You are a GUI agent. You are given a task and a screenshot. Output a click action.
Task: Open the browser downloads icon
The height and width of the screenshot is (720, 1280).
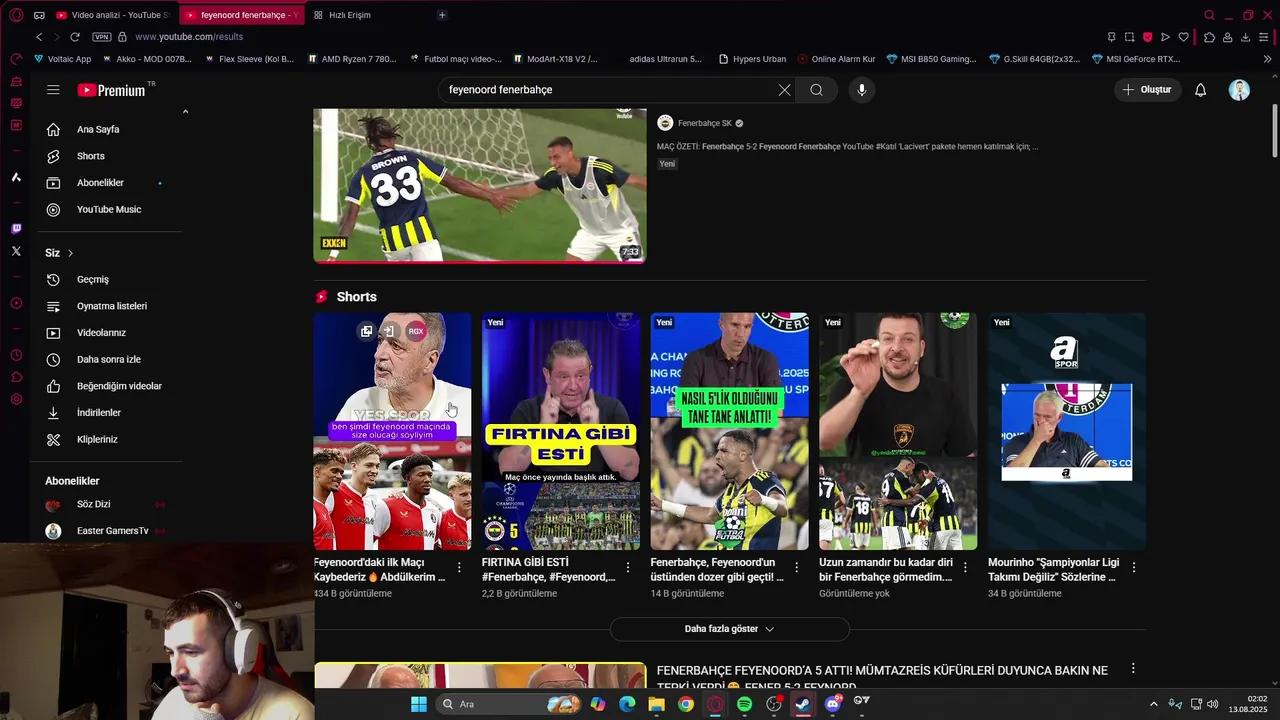coord(1245,37)
